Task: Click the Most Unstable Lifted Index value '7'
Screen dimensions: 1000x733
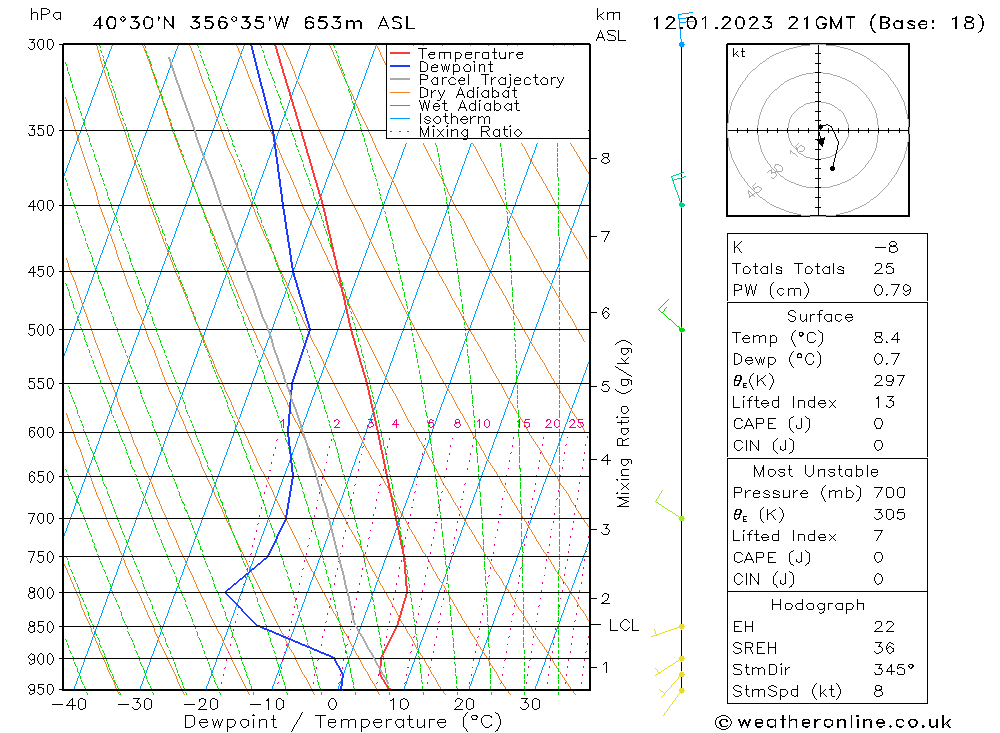Action: click(x=879, y=537)
